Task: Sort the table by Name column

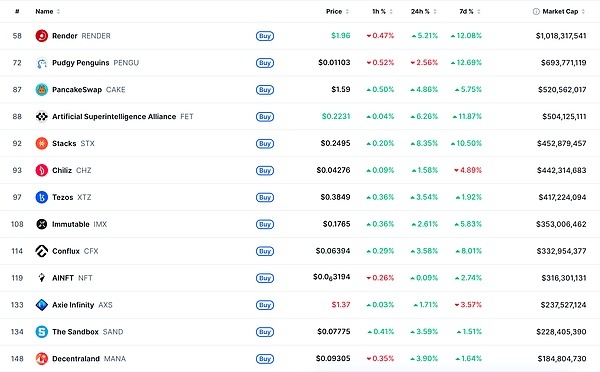Action: click(x=47, y=11)
